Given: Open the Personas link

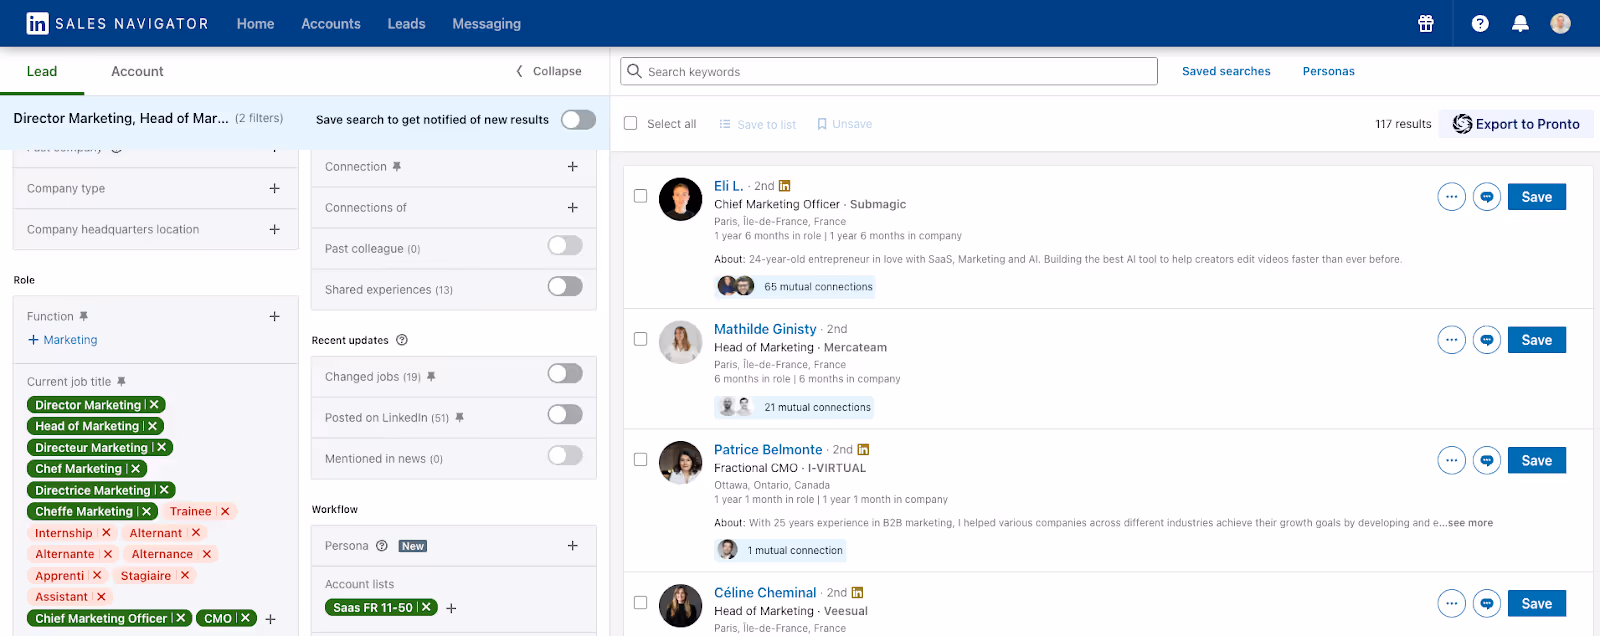Looking at the screenshot, I should (1328, 71).
